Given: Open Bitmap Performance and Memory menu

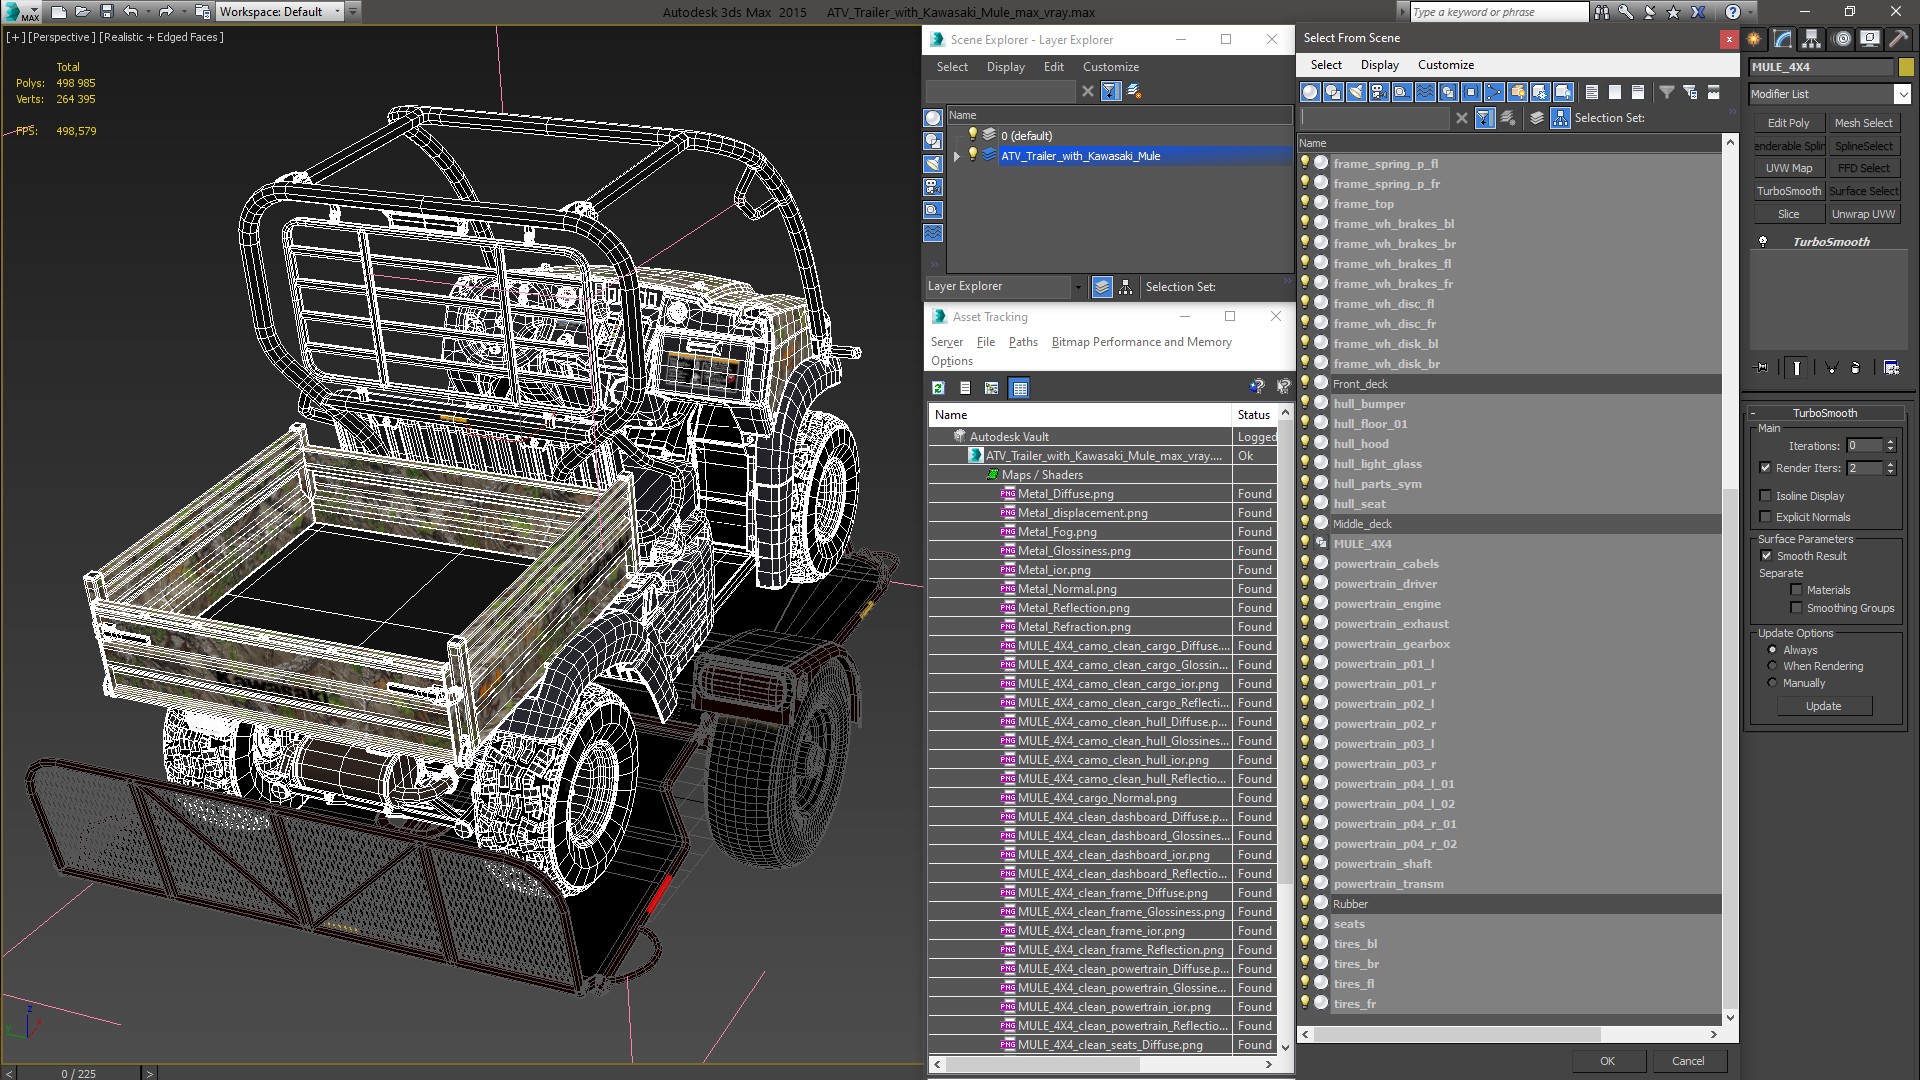Looking at the screenshot, I should coord(1141,342).
